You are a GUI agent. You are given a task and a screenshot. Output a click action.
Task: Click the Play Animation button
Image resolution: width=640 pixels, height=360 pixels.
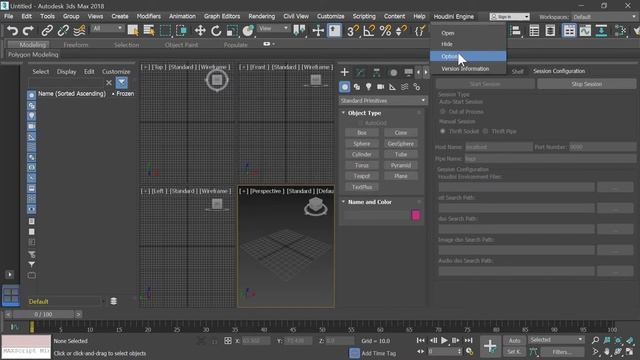pos(444,340)
